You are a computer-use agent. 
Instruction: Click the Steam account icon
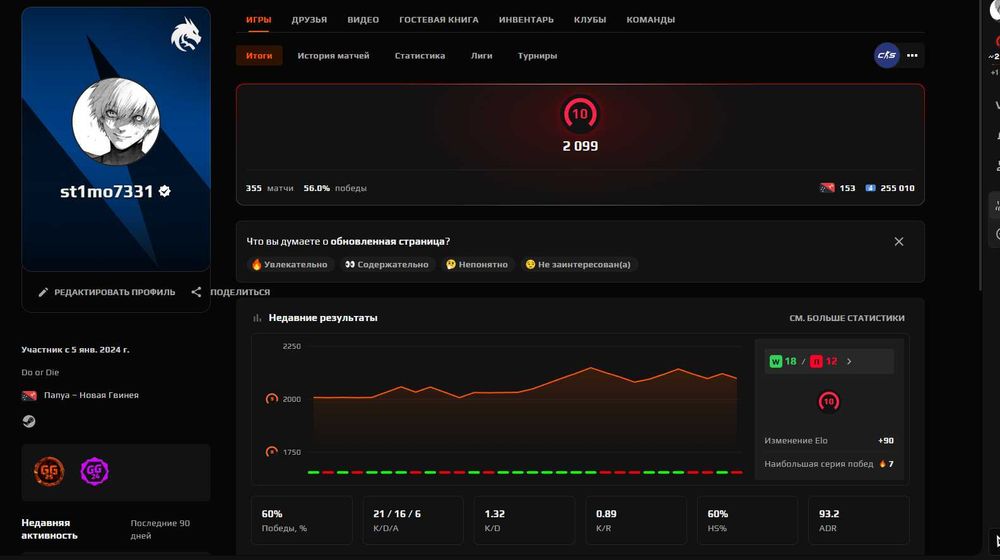(29, 421)
